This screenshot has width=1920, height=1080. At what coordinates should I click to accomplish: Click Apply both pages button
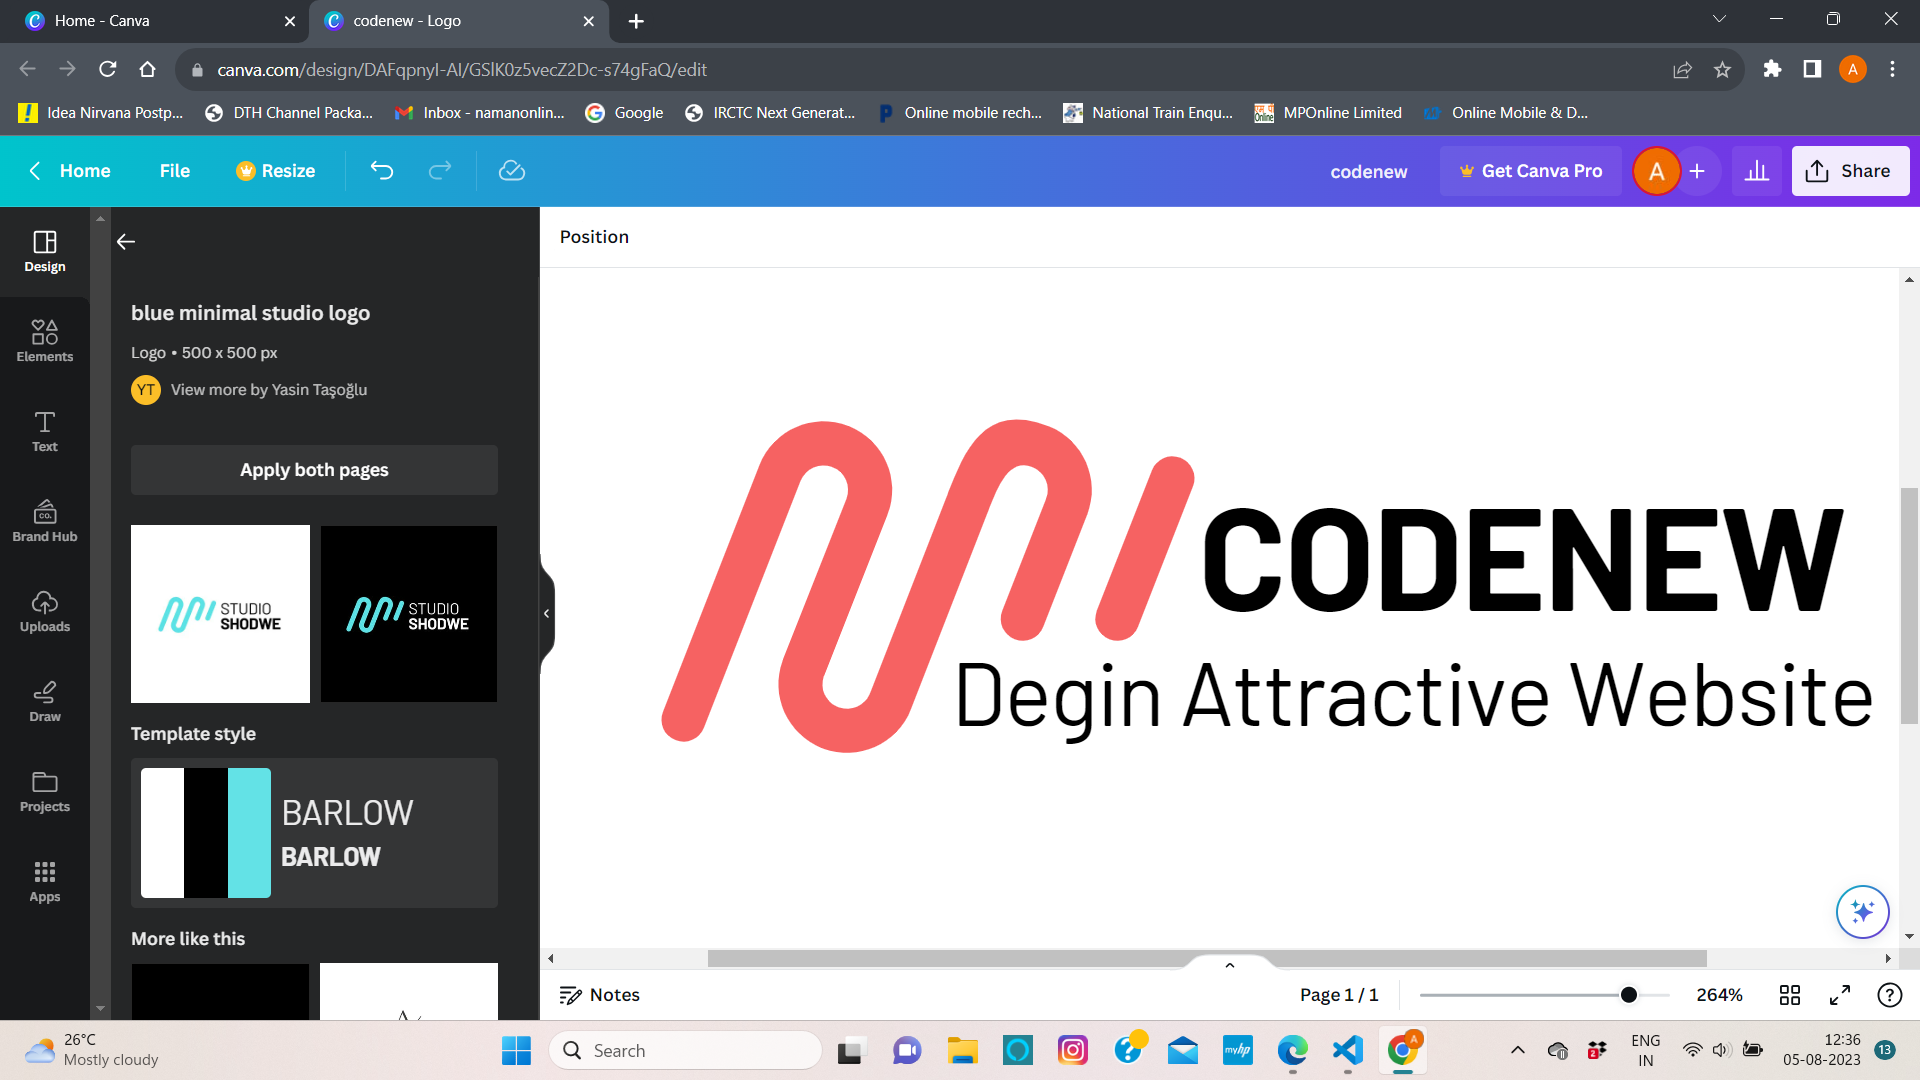click(314, 470)
